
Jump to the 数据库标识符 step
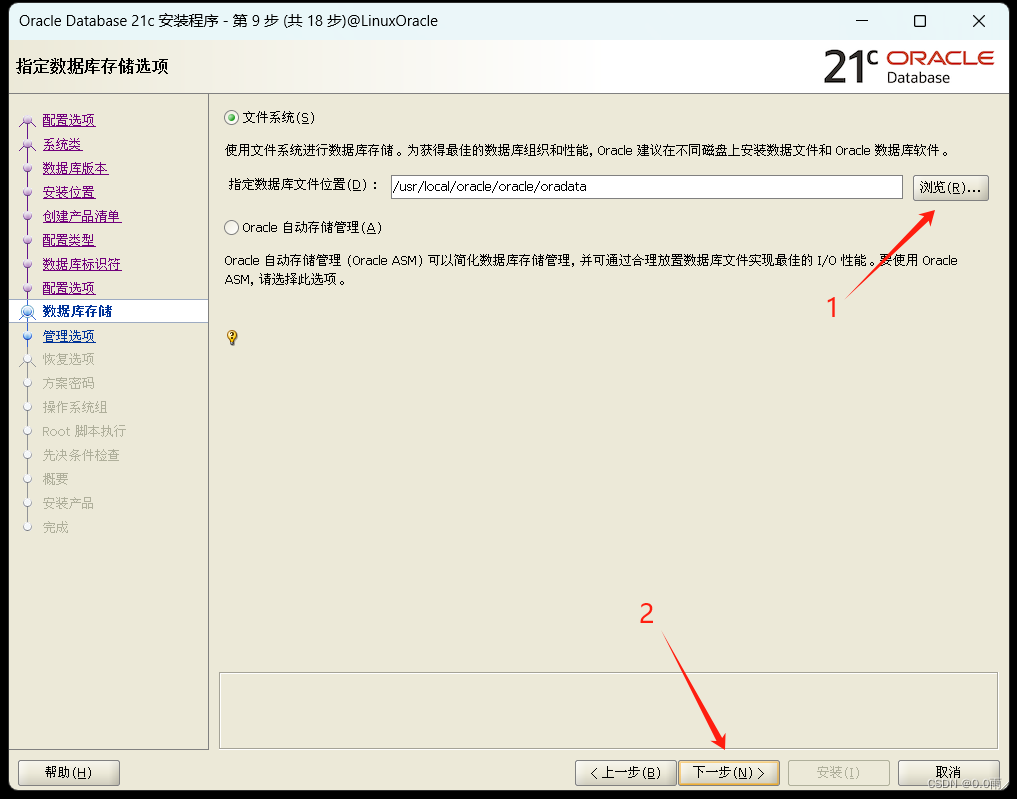82,263
